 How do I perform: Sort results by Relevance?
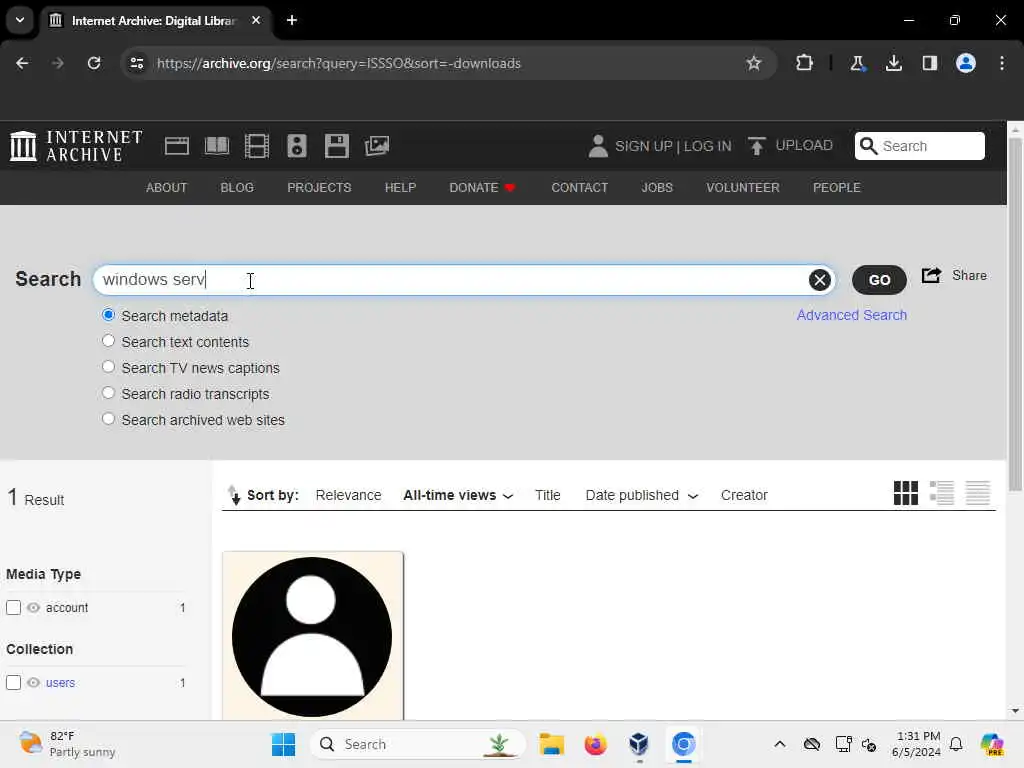[348, 496]
